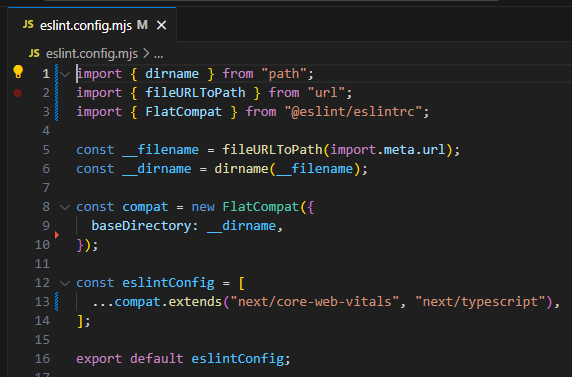The width and height of the screenshot is (572, 377).
Task: Collapse the FlatCompat block on line 8
Action: [x=65, y=207]
